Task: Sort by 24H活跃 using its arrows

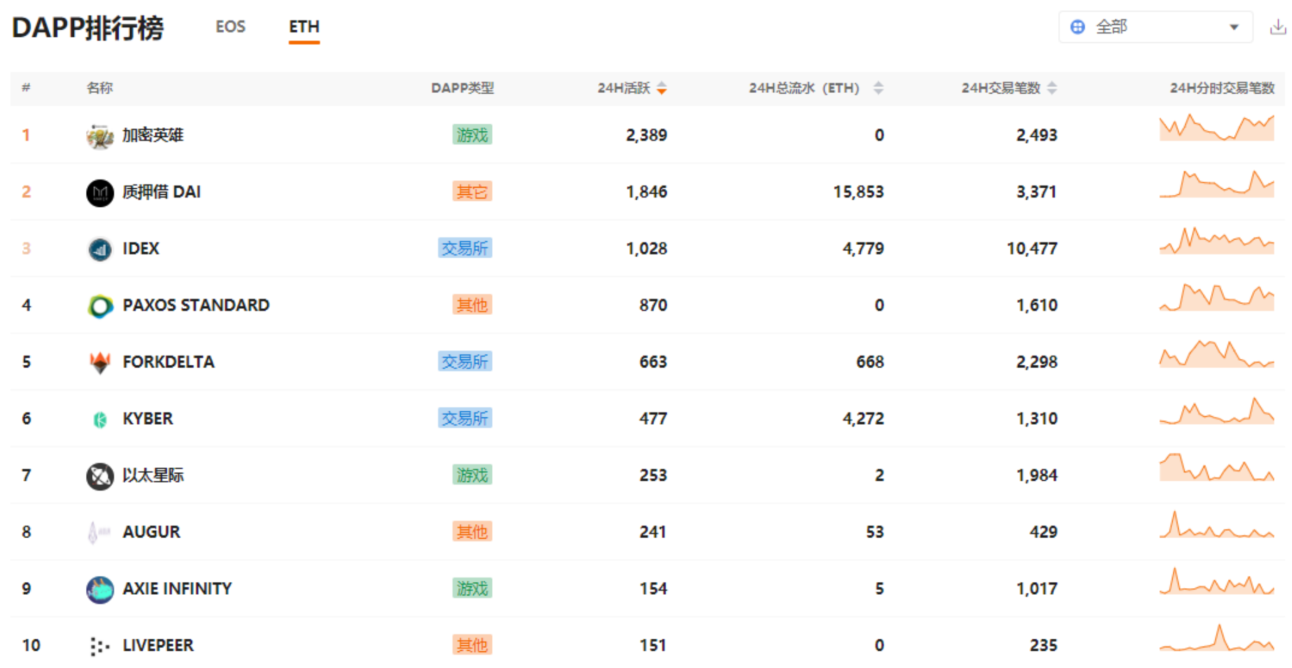Action: point(661,88)
